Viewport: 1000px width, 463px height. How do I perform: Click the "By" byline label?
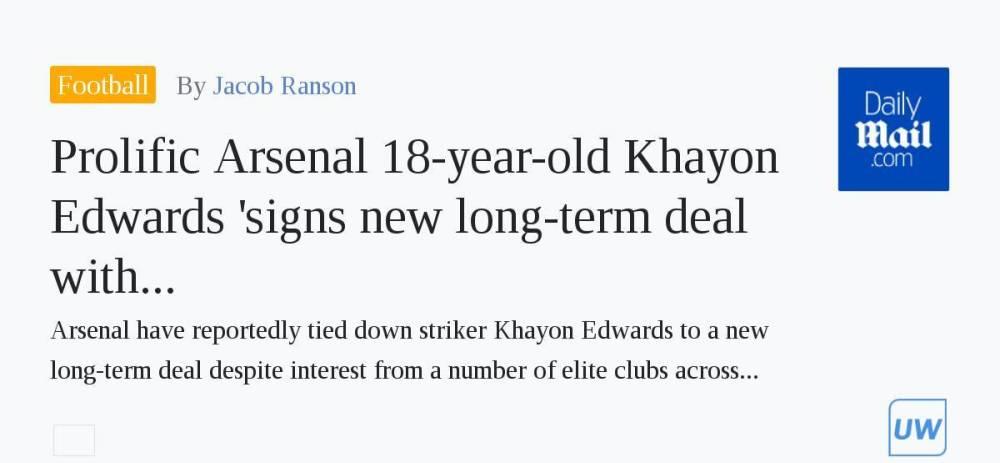(191, 87)
